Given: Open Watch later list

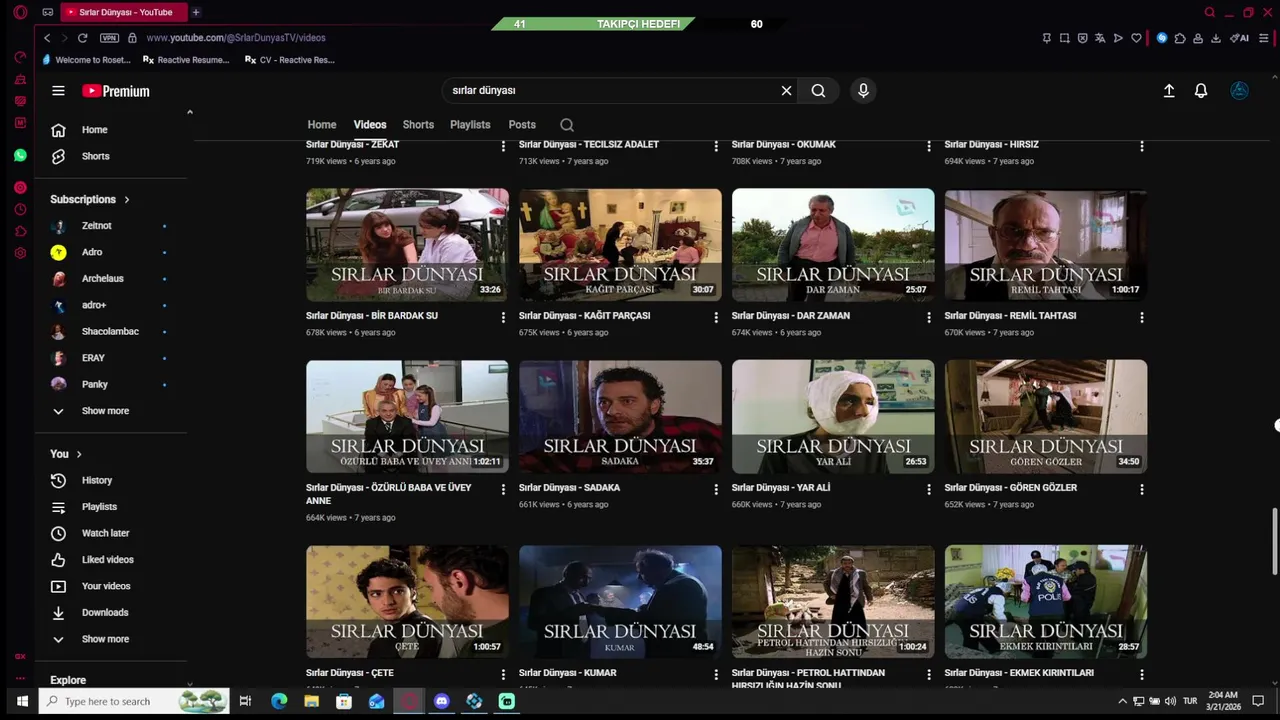Looking at the screenshot, I should click(x=105, y=534).
